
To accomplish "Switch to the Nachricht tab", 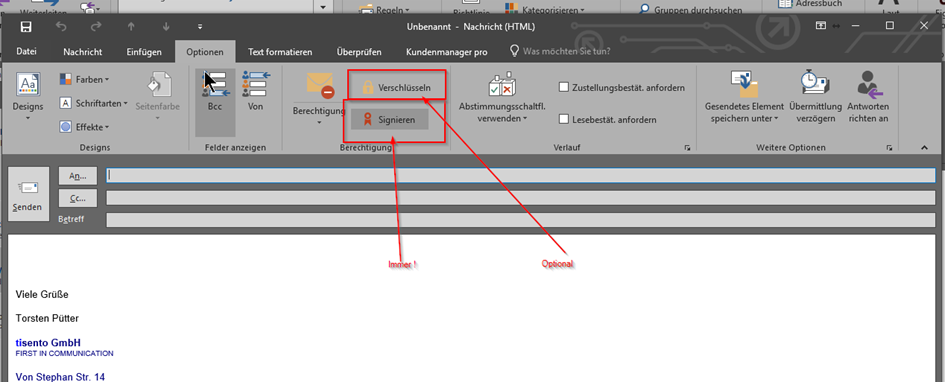I will (83, 52).
